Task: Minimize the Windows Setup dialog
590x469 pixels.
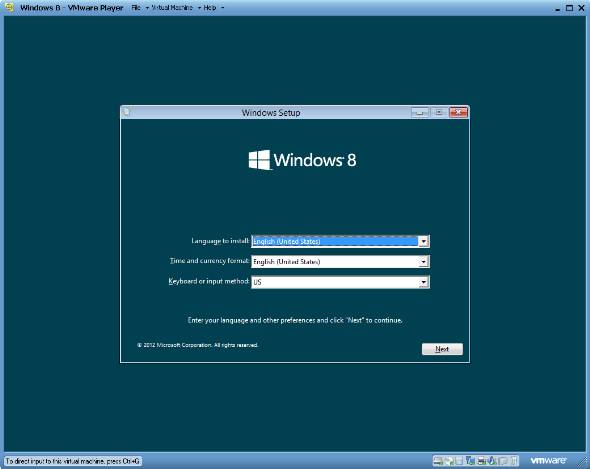Action: 420,112
